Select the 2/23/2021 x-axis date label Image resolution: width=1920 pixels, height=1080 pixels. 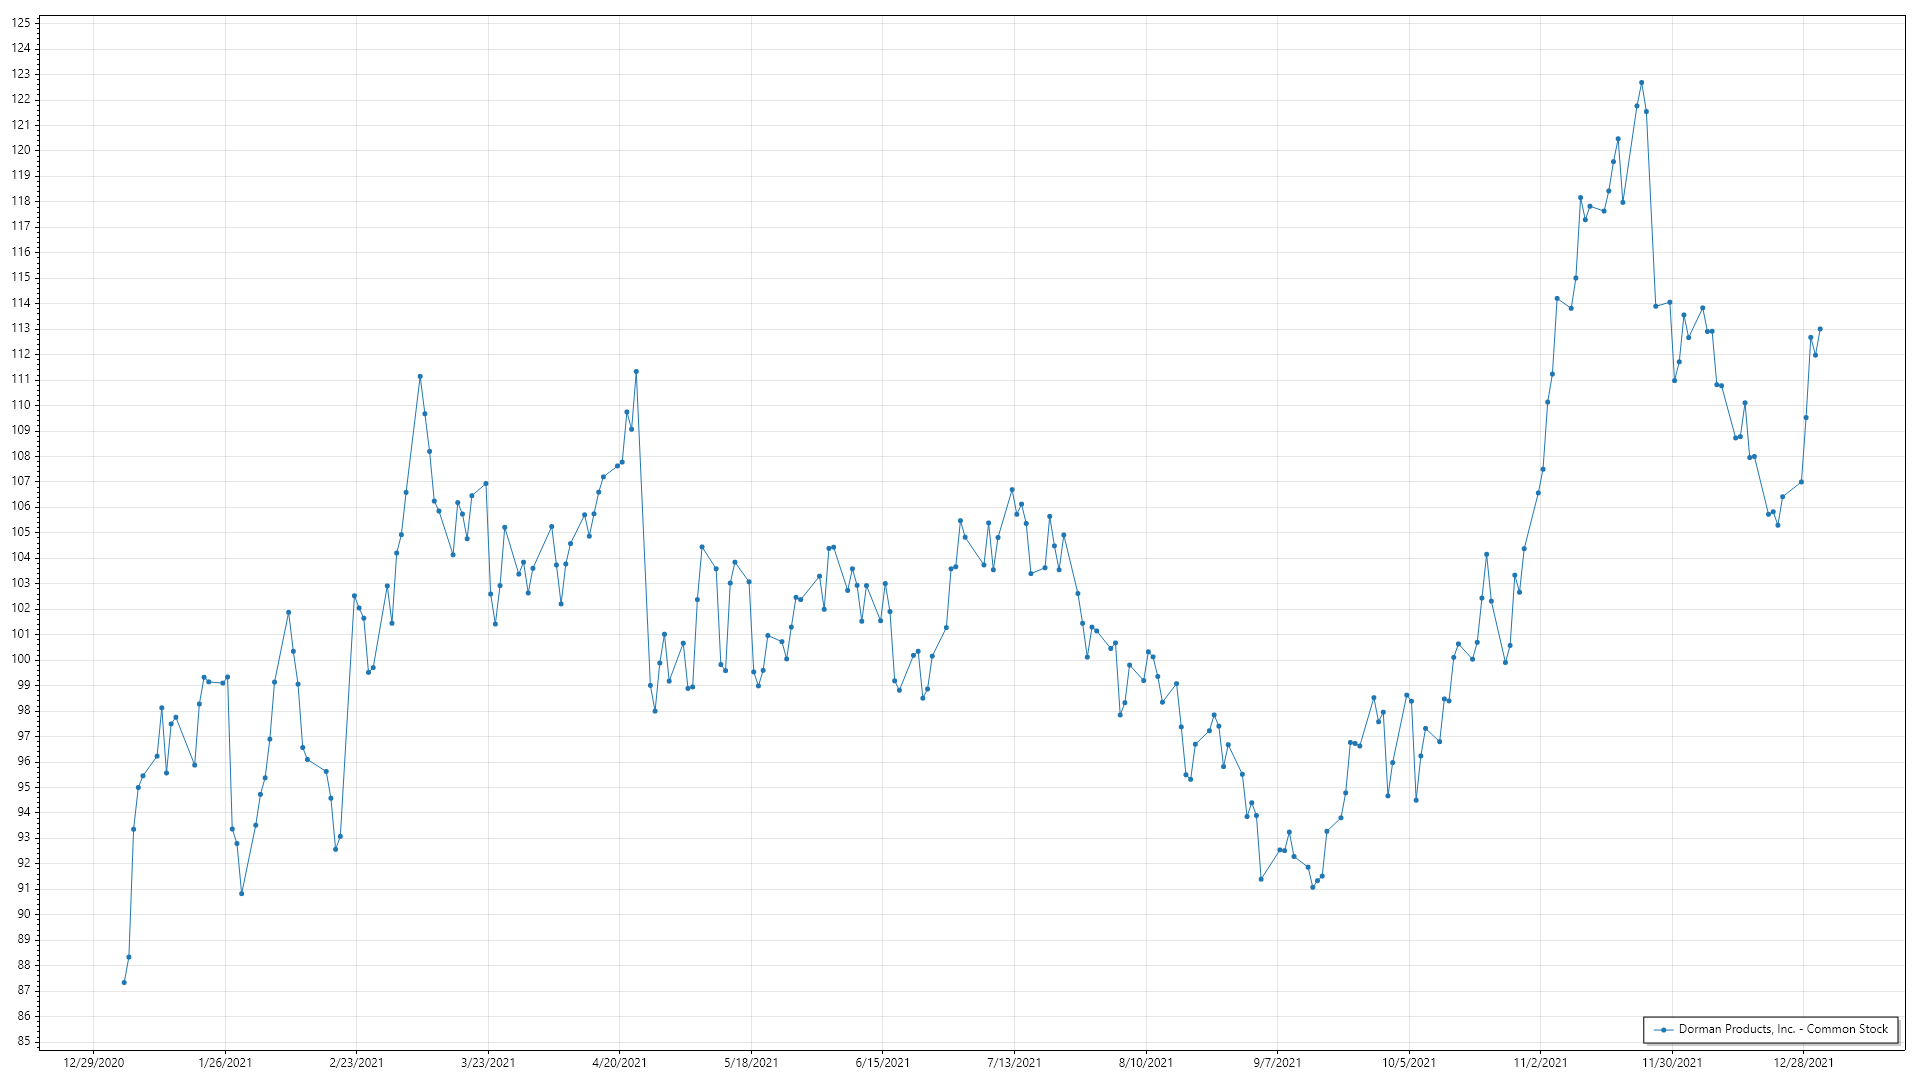[x=356, y=1062]
